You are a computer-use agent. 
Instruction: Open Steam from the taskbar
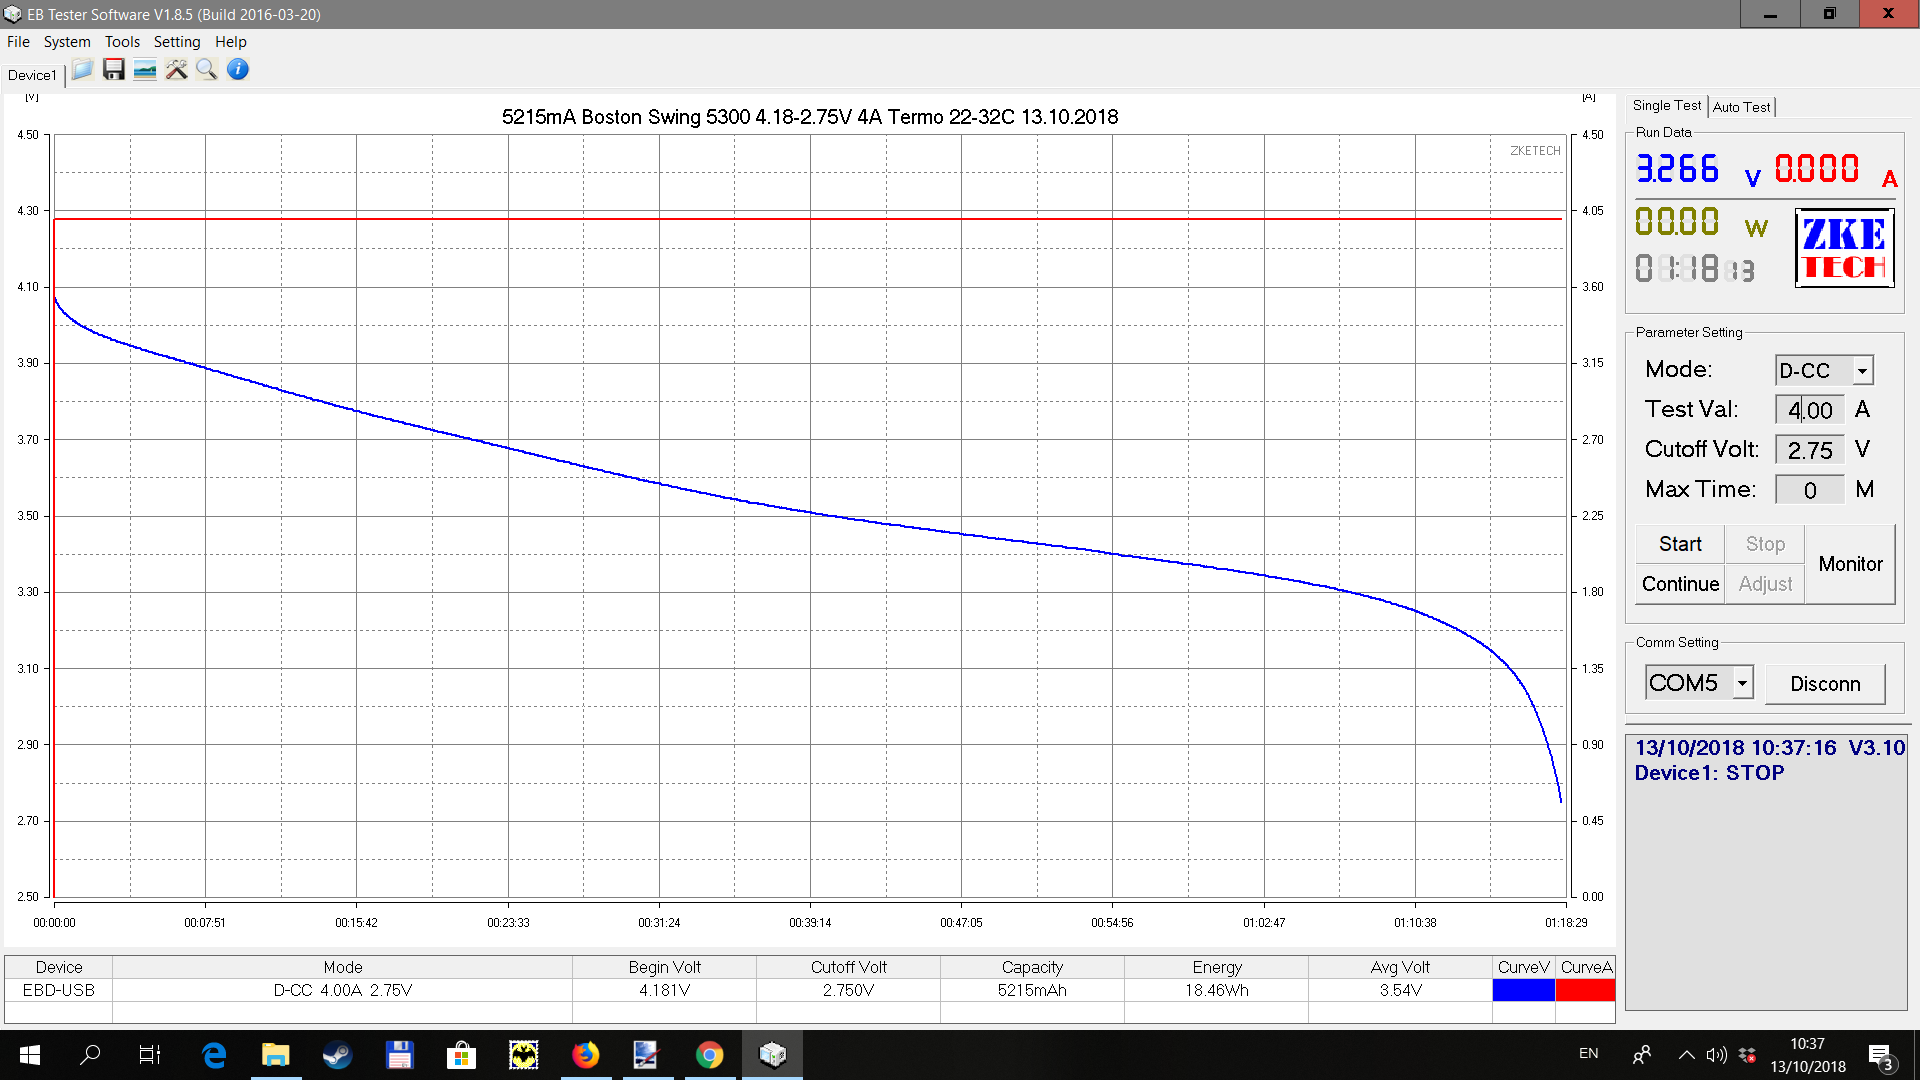coord(337,1054)
